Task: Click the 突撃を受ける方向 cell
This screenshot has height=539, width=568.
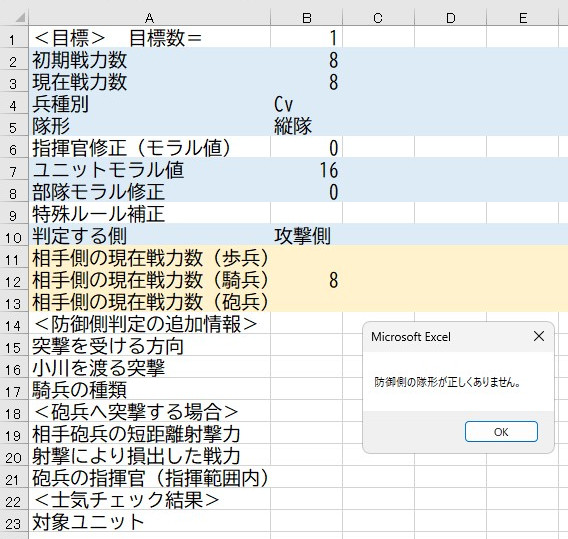Action: click(149, 345)
